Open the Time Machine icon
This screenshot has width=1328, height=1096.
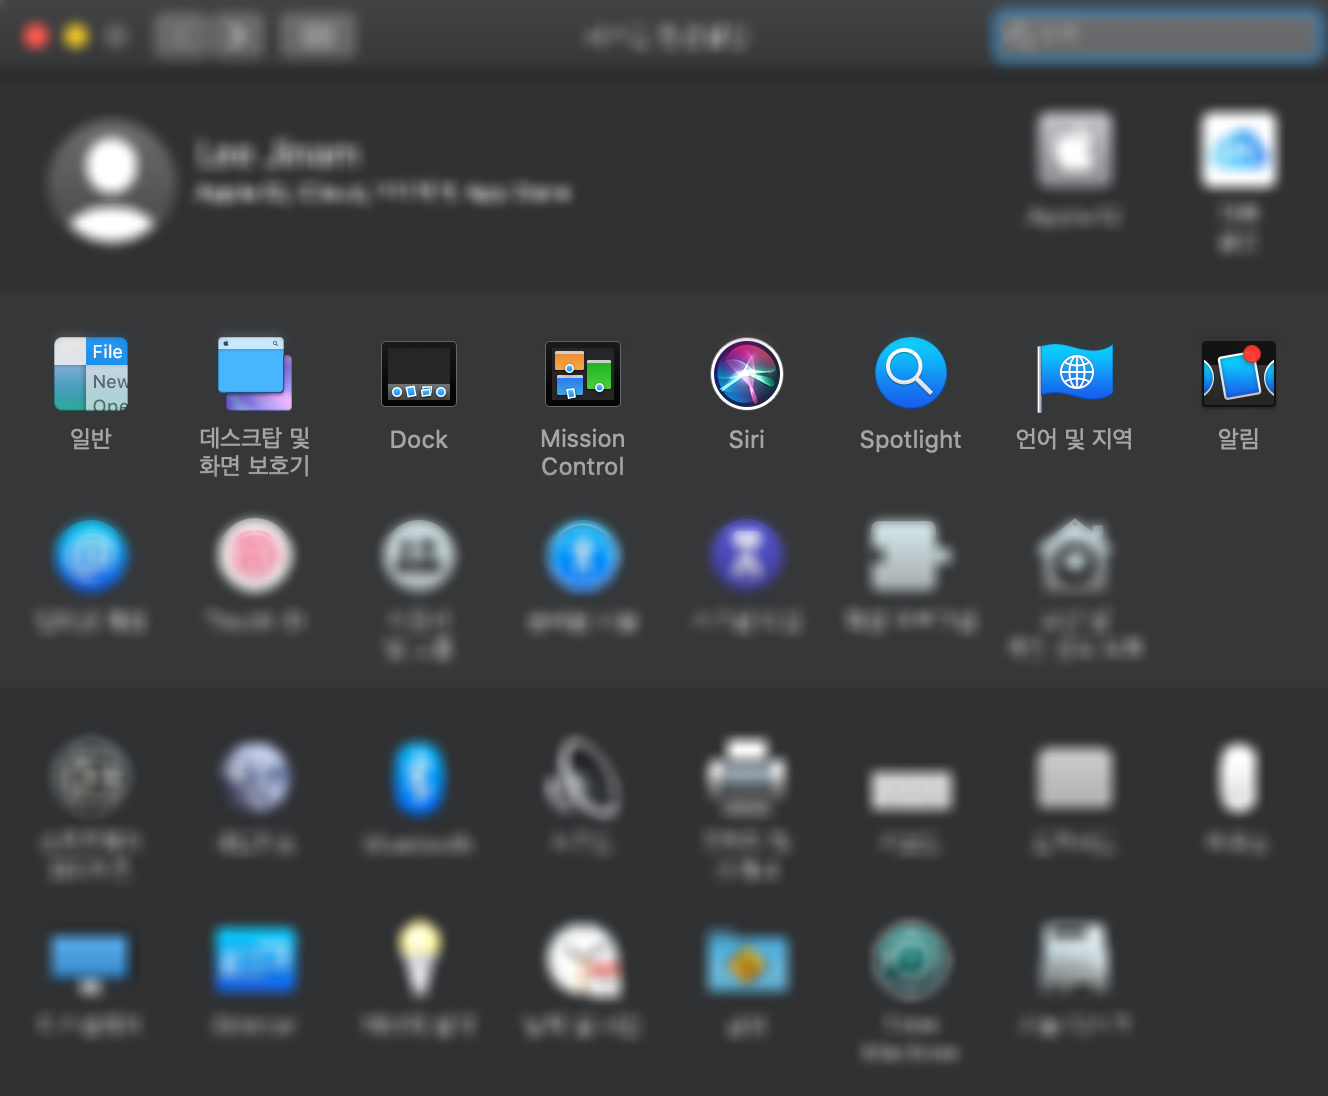[x=911, y=960]
